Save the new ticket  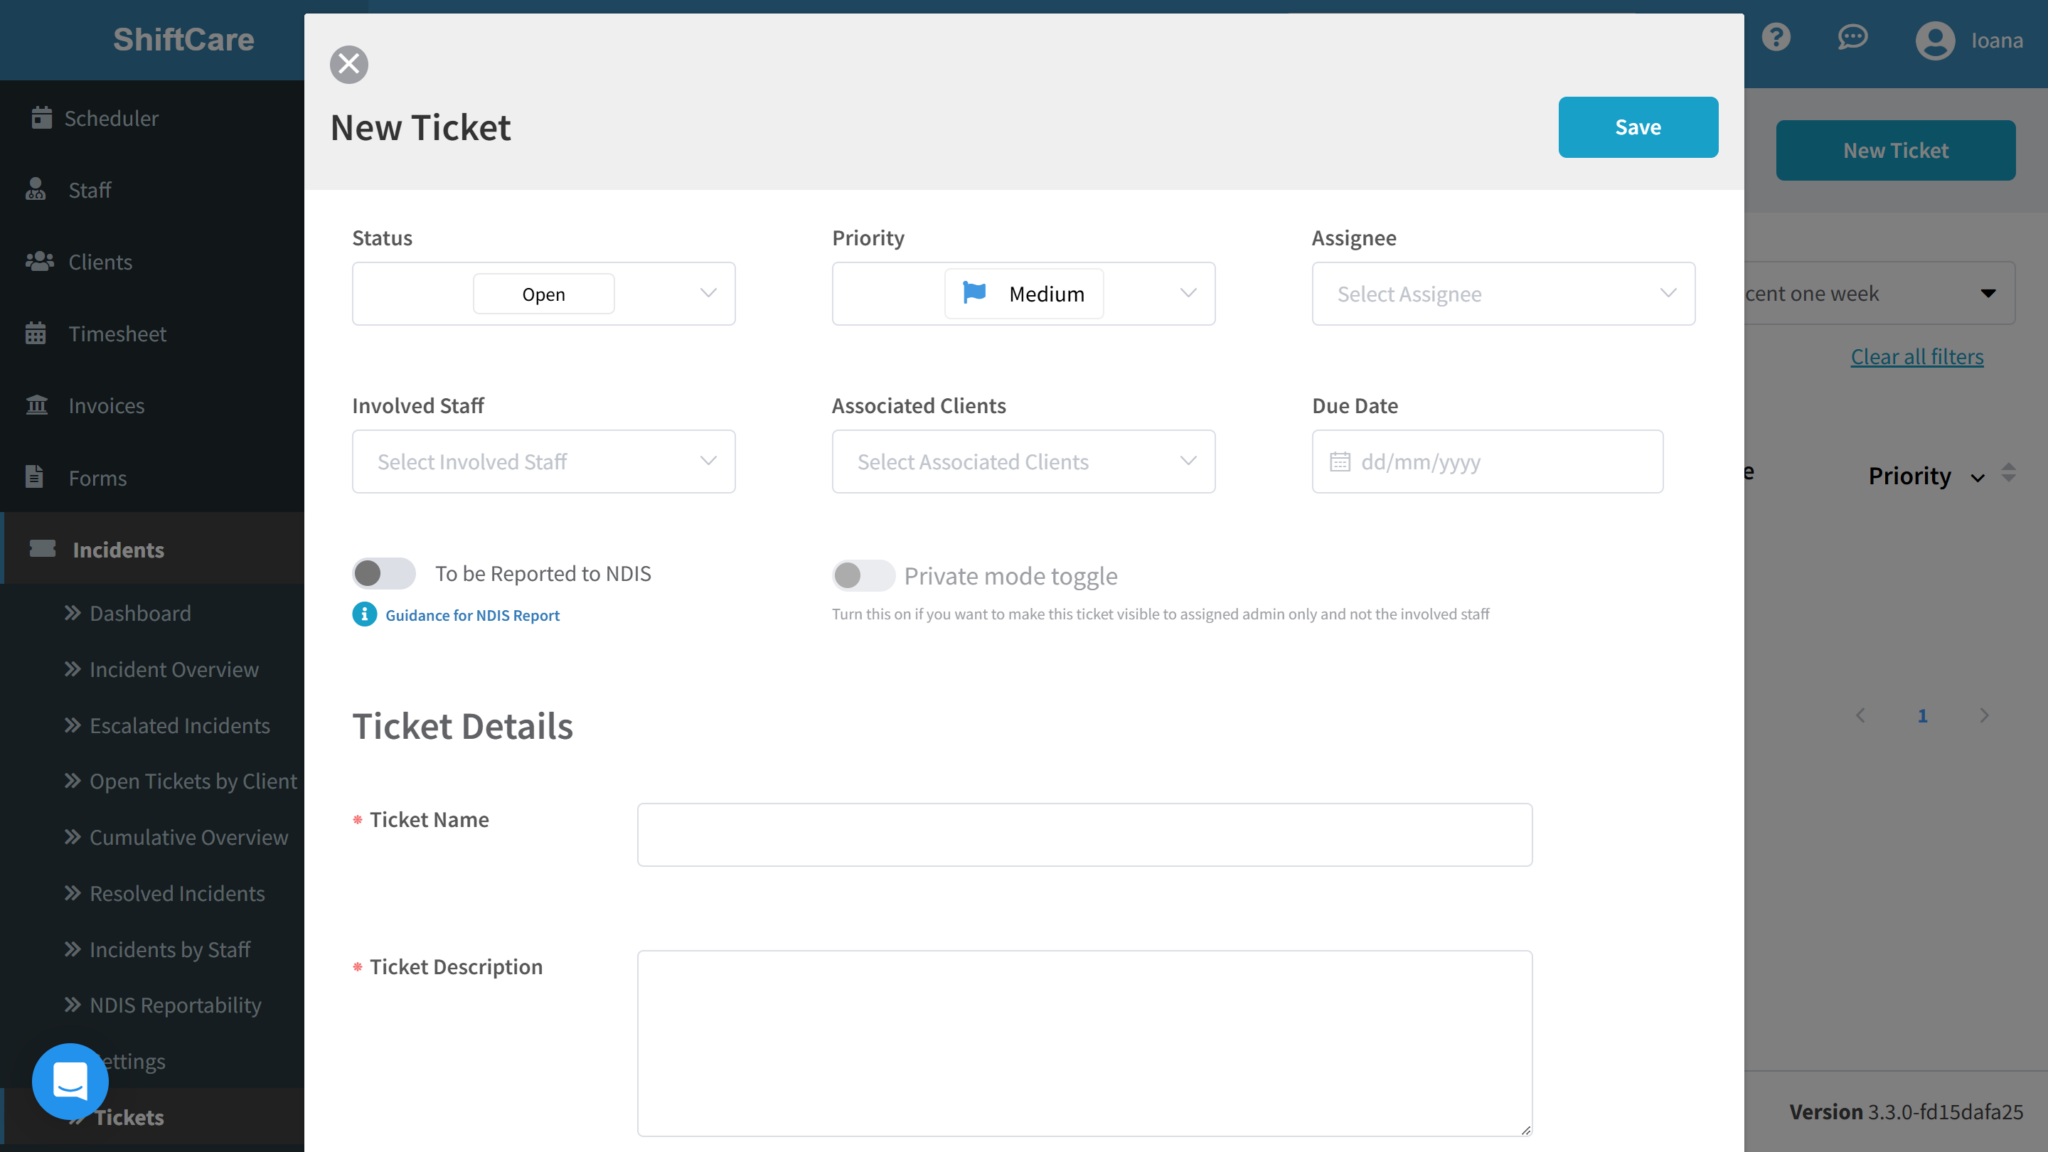(x=1637, y=127)
